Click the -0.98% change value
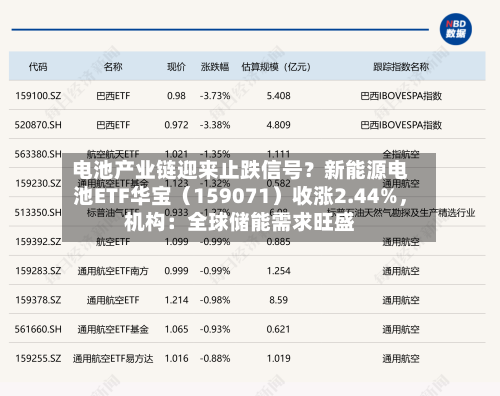The width and height of the screenshot is (500, 396). tap(215, 300)
